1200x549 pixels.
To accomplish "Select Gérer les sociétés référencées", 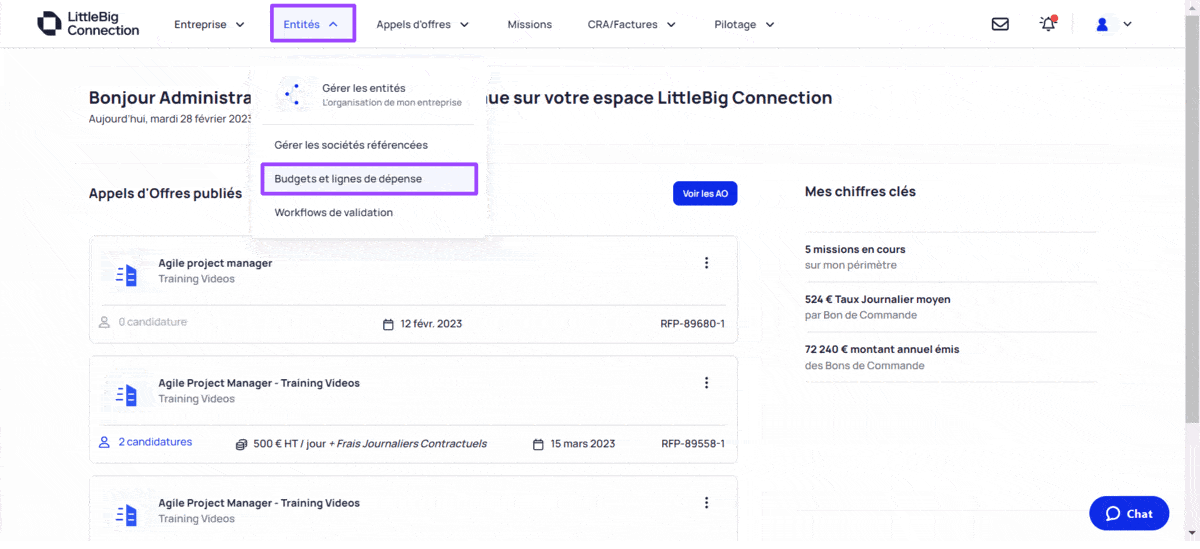I will coord(351,145).
